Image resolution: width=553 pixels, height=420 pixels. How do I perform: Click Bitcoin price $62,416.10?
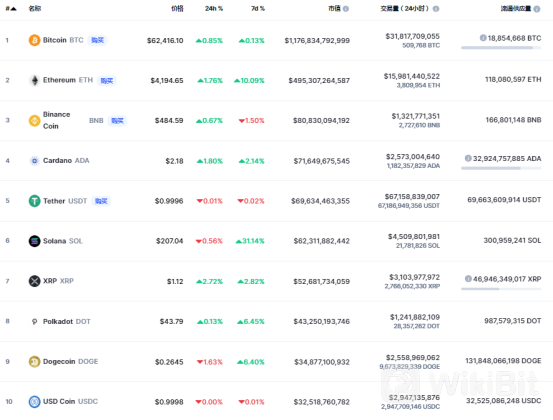coord(165,41)
